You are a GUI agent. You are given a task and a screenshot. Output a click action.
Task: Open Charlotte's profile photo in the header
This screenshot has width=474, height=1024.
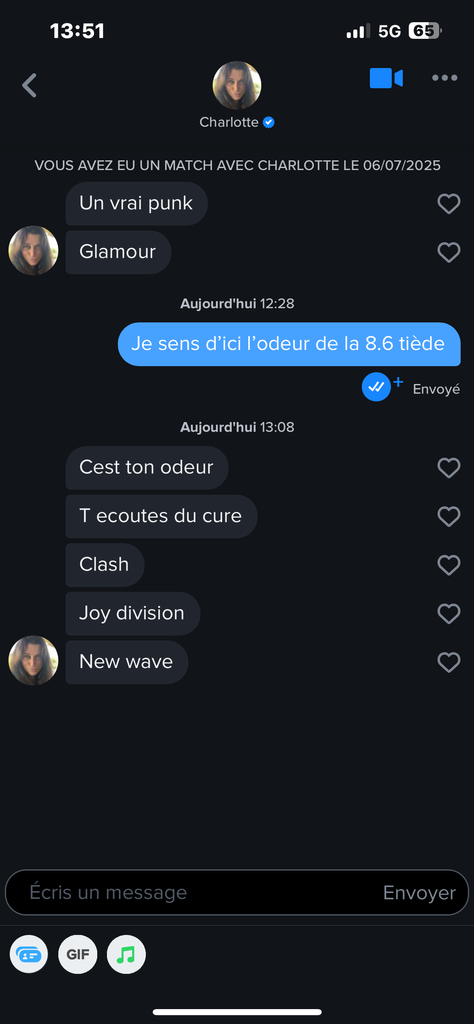coord(237,86)
